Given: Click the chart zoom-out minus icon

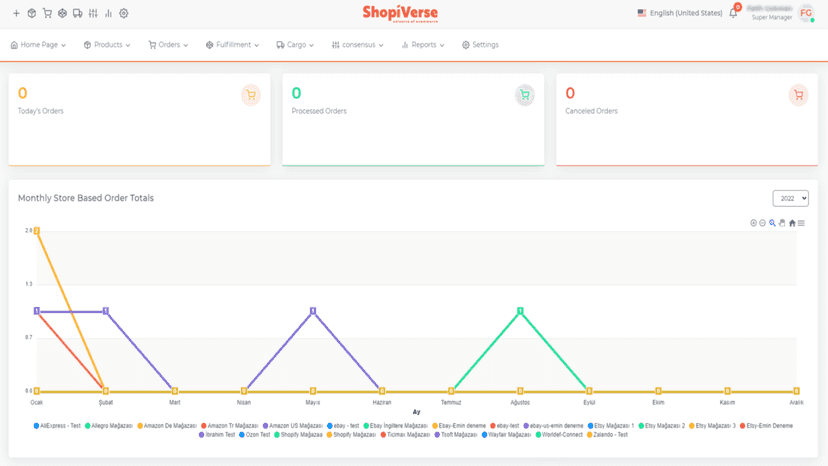Looking at the screenshot, I should [x=763, y=223].
